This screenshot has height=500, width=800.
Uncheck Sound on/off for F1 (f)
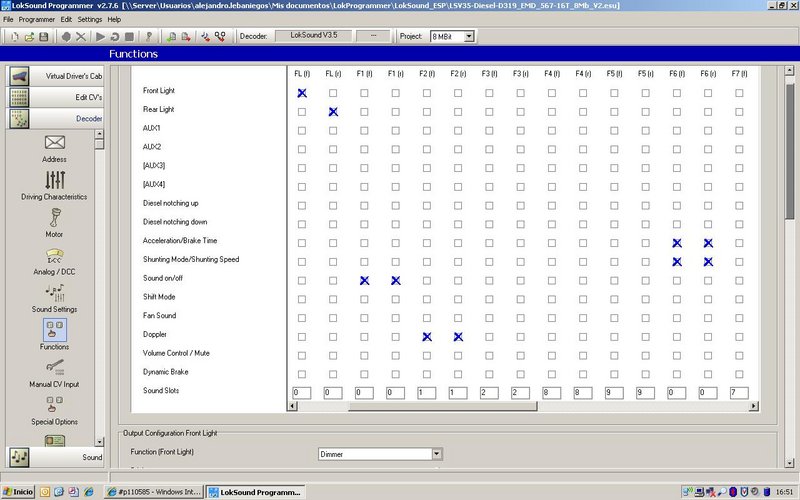364,281
